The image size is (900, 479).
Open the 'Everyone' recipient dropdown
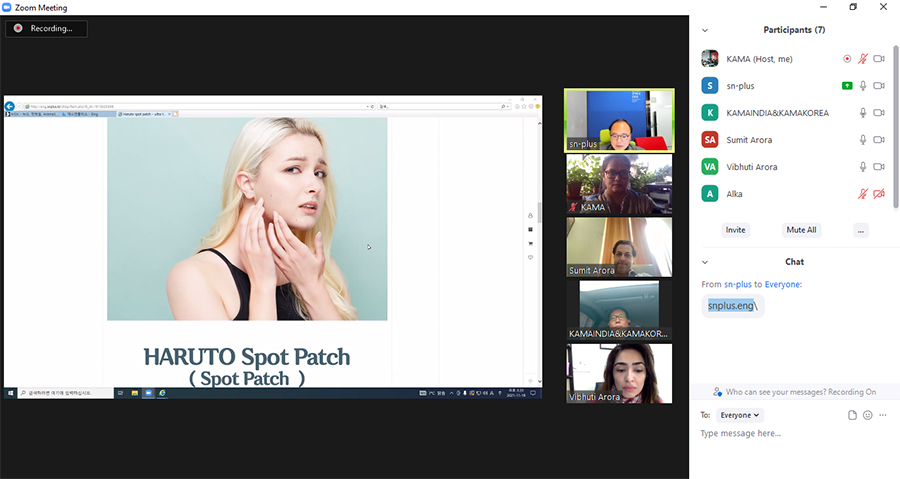pos(740,415)
